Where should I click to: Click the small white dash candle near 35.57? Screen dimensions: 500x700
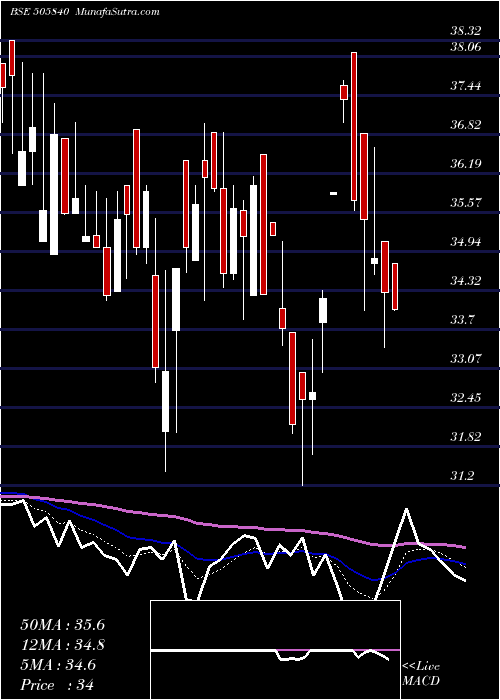click(333, 193)
